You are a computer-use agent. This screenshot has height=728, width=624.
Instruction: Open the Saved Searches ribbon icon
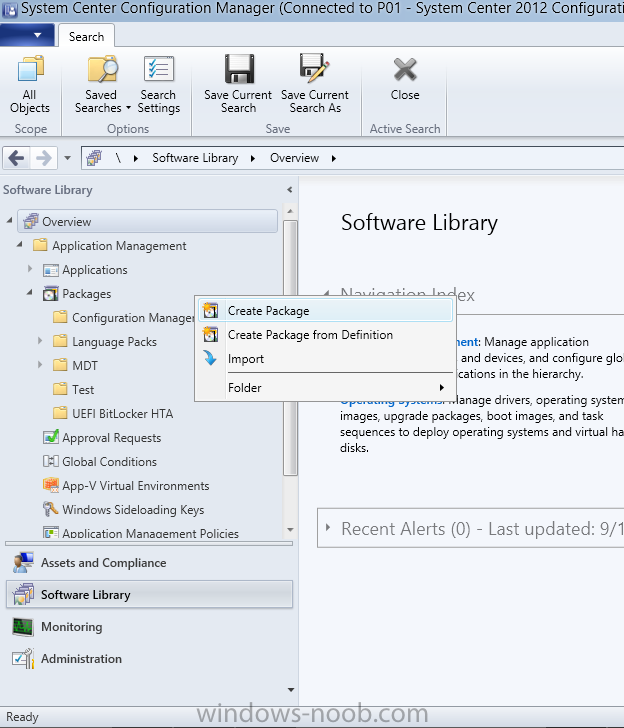click(x=103, y=69)
